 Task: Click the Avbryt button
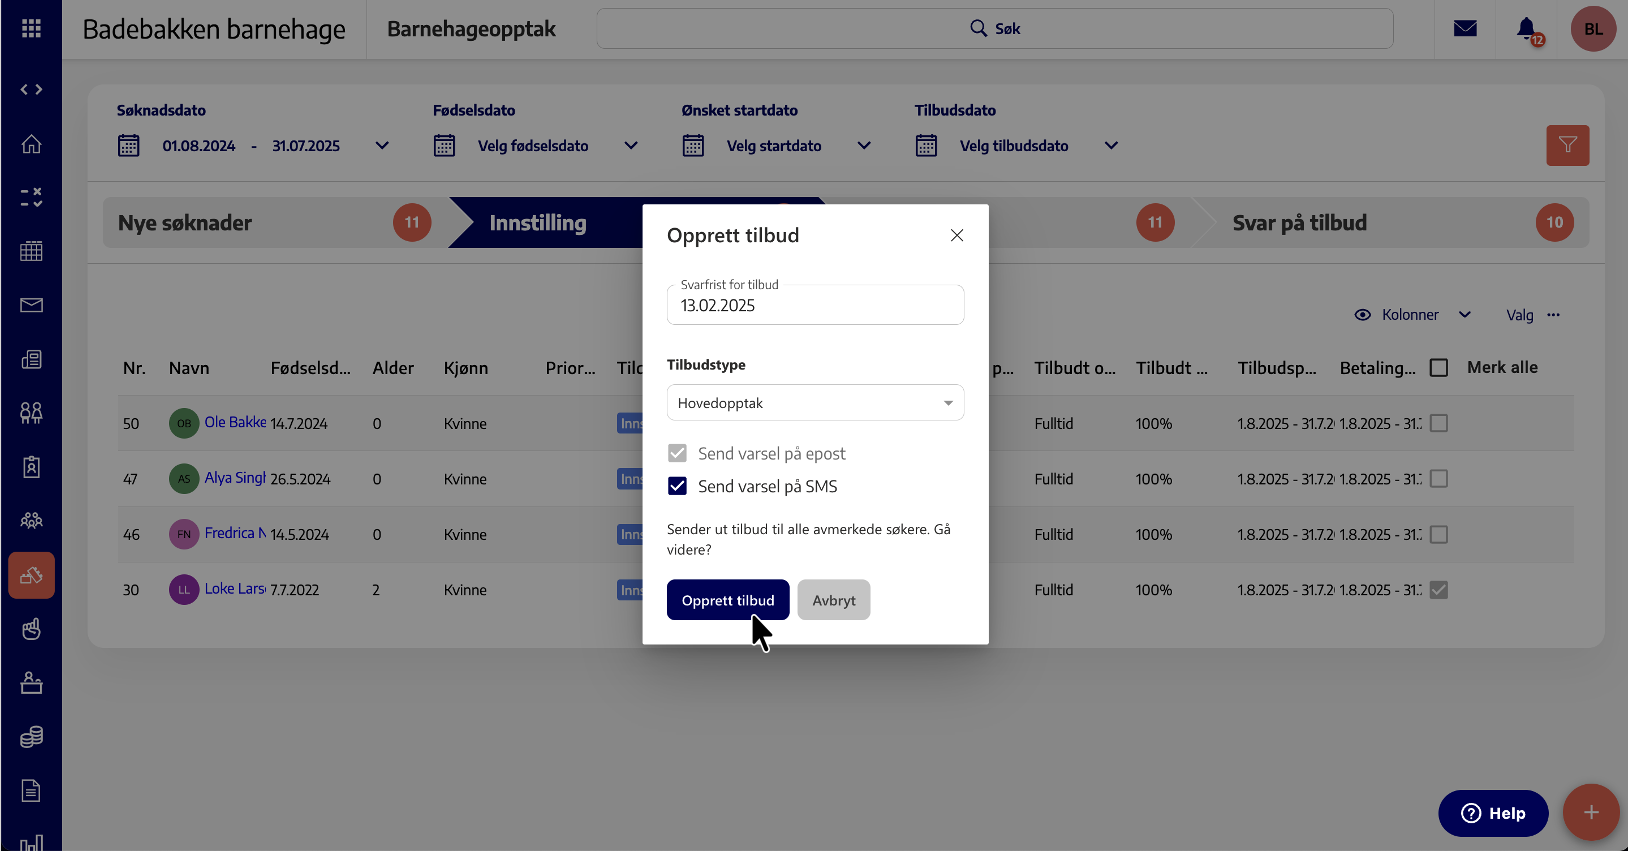pyautogui.click(x=833, y=600)
